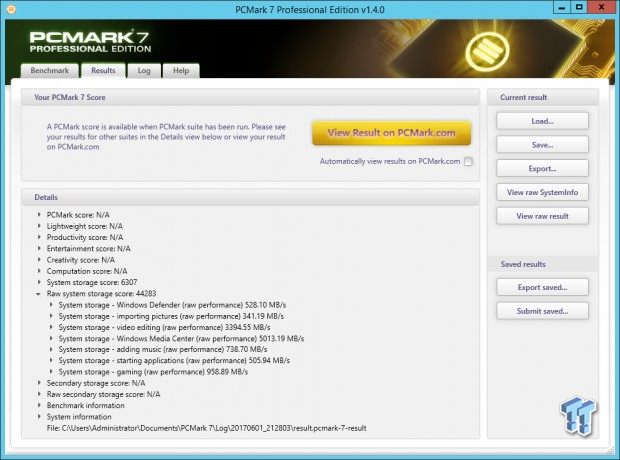
Task: Expand the video editing raw performance row
Action: point(51,327)
